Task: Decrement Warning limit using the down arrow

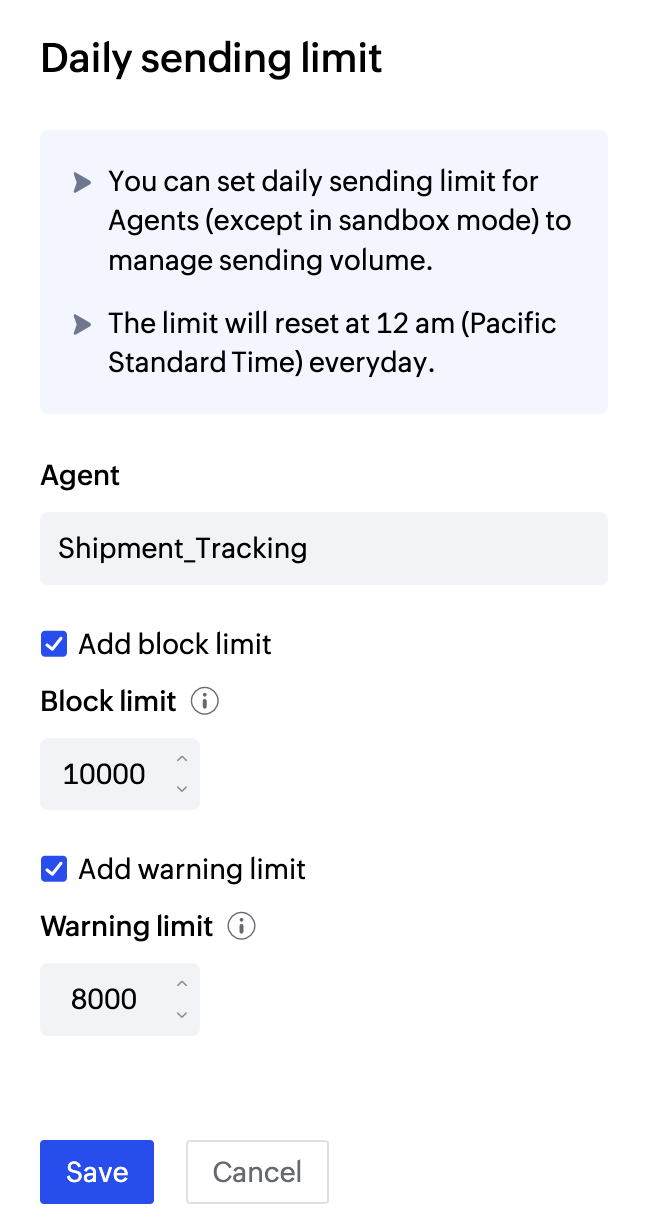Action: pyautogui.click(x=182, y=1014)
